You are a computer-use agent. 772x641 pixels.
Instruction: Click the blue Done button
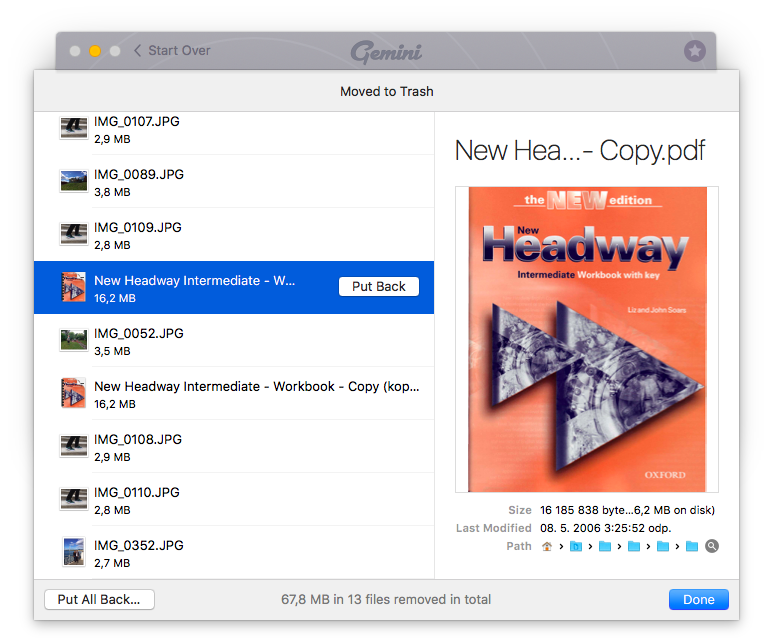tap(698, 599)
